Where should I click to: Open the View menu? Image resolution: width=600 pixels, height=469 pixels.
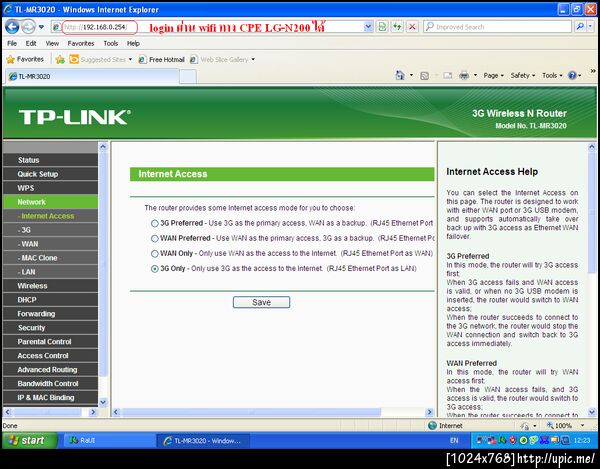click(x=52, y=43)
